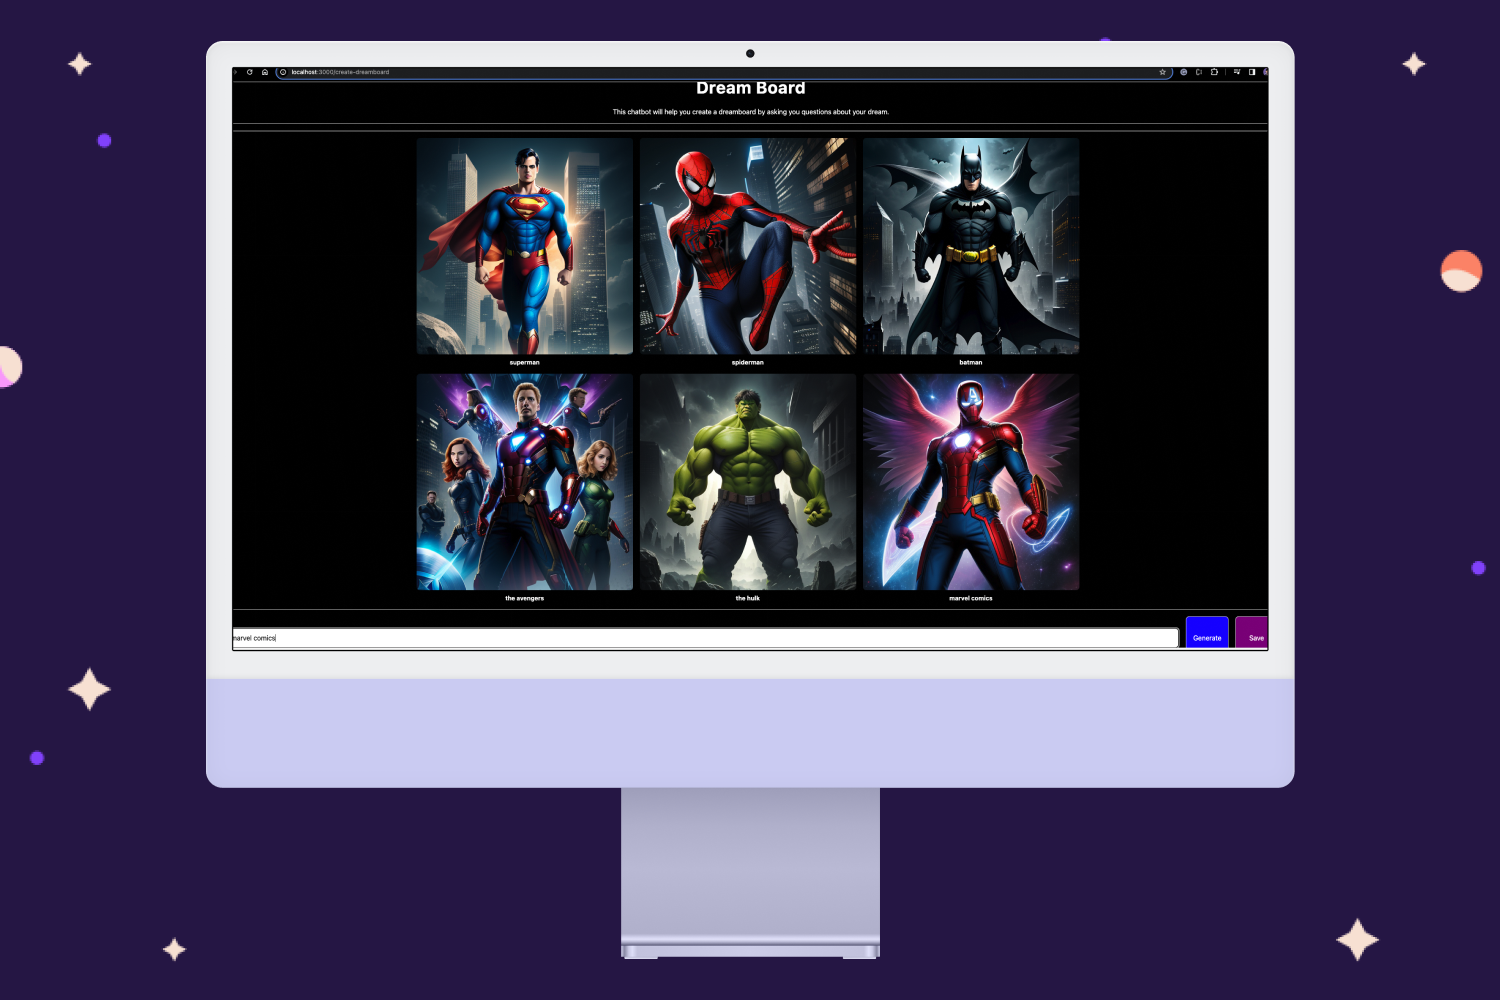Screen dimensions: 1500x1000
Task: Bookmark this page with the star icon
Action: coord(1162,72)
